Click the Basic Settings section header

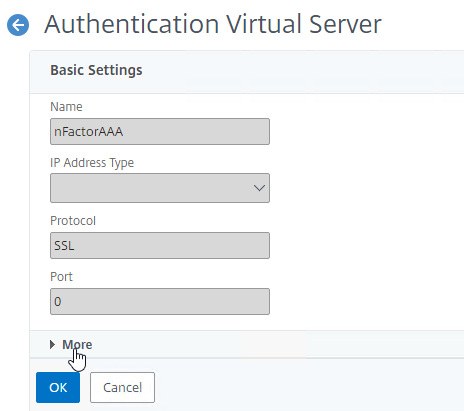click(96, 70)
